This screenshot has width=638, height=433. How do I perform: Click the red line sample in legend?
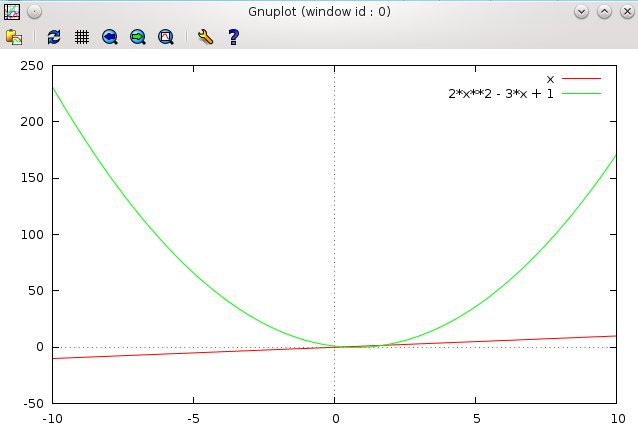(x=581, y=78)
